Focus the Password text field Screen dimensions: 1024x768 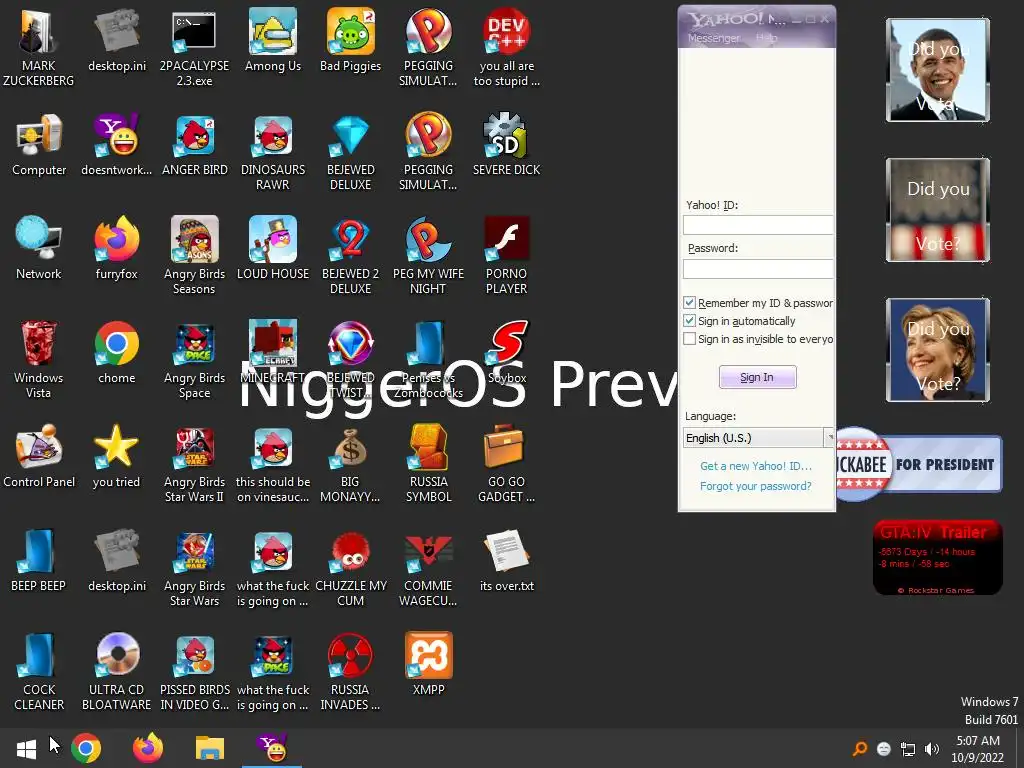(x=758, y=268)
